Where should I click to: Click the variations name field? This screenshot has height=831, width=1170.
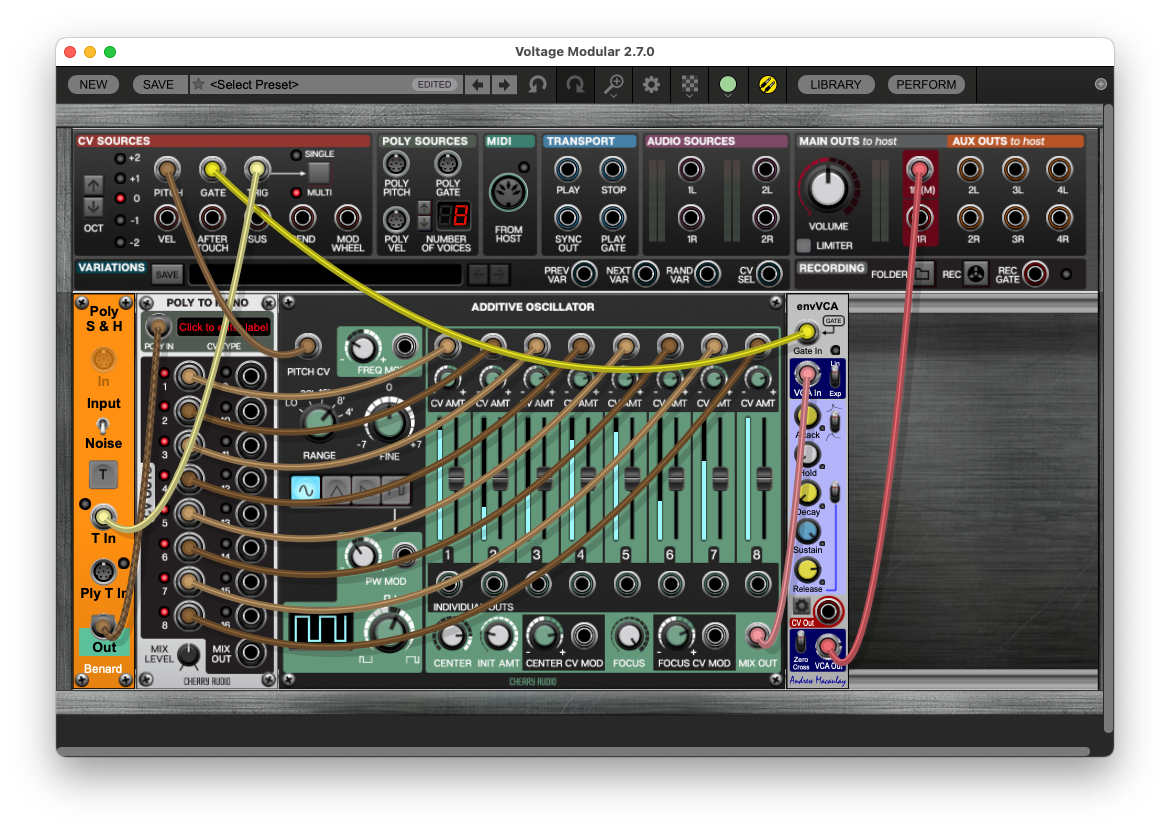pyautogui.click(x=325, y=275)
